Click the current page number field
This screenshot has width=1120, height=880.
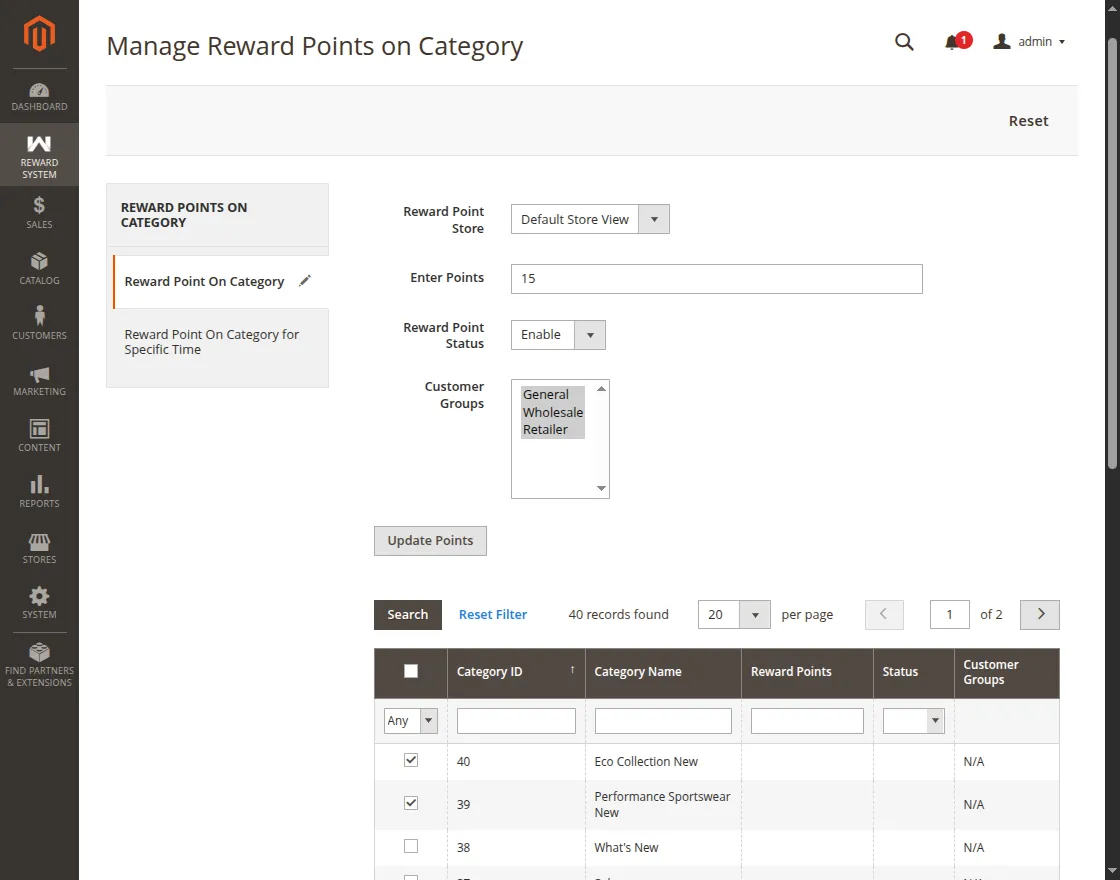click(x=949, y=614)
